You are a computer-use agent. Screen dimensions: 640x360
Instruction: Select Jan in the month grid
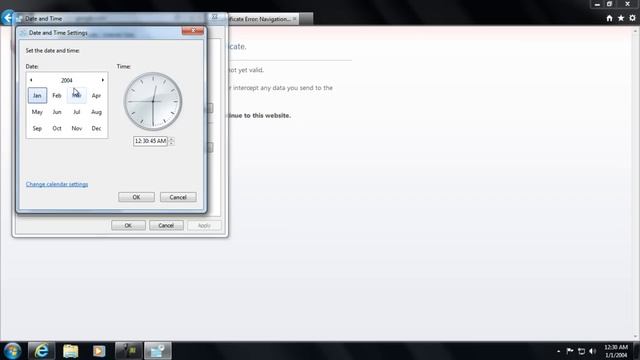tap(37, 96)
